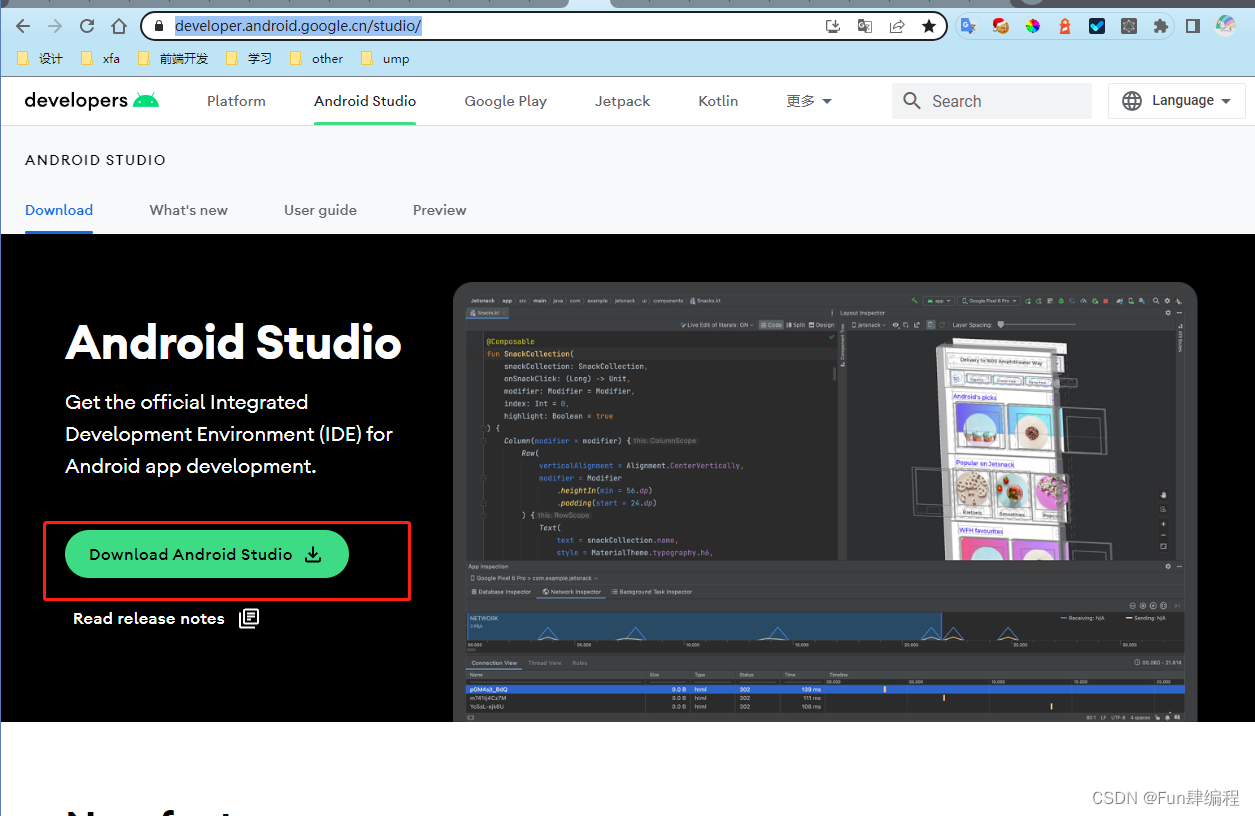Click the browser forward arrow

pyautogui.click(x=55, y=26)
